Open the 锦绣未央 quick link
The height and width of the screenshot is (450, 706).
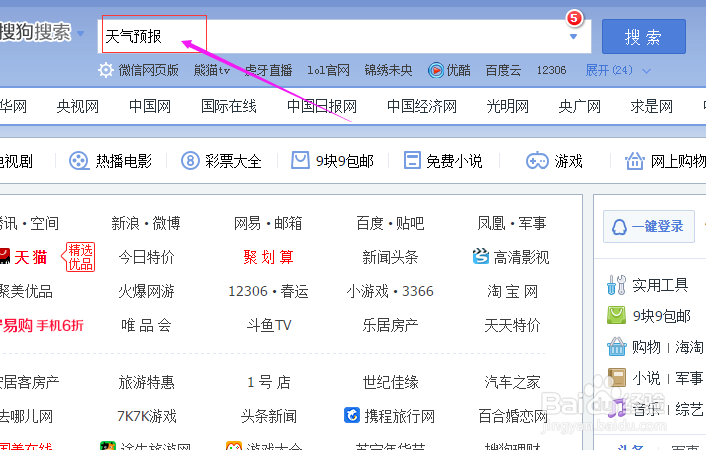tap(388, 70)
